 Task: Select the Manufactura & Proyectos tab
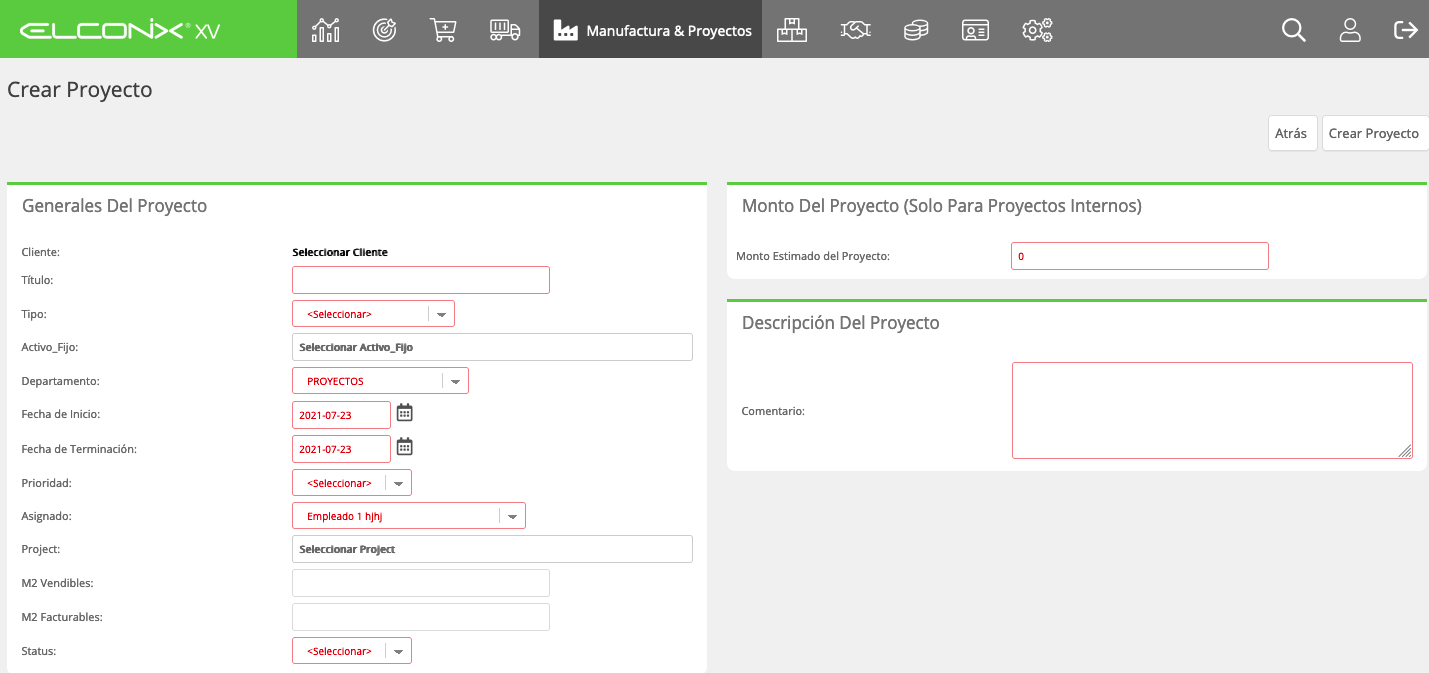[650, 30]
